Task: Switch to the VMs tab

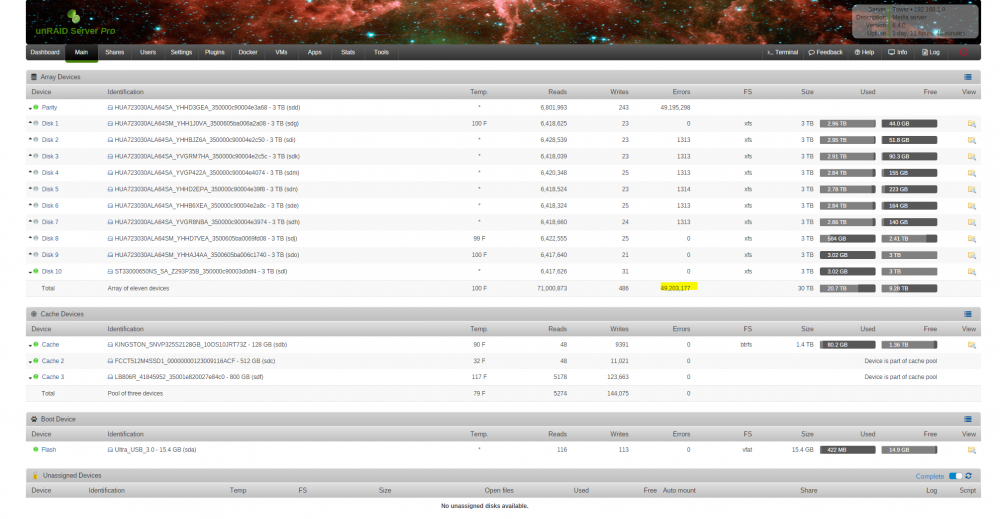Action: coord(281,52)
